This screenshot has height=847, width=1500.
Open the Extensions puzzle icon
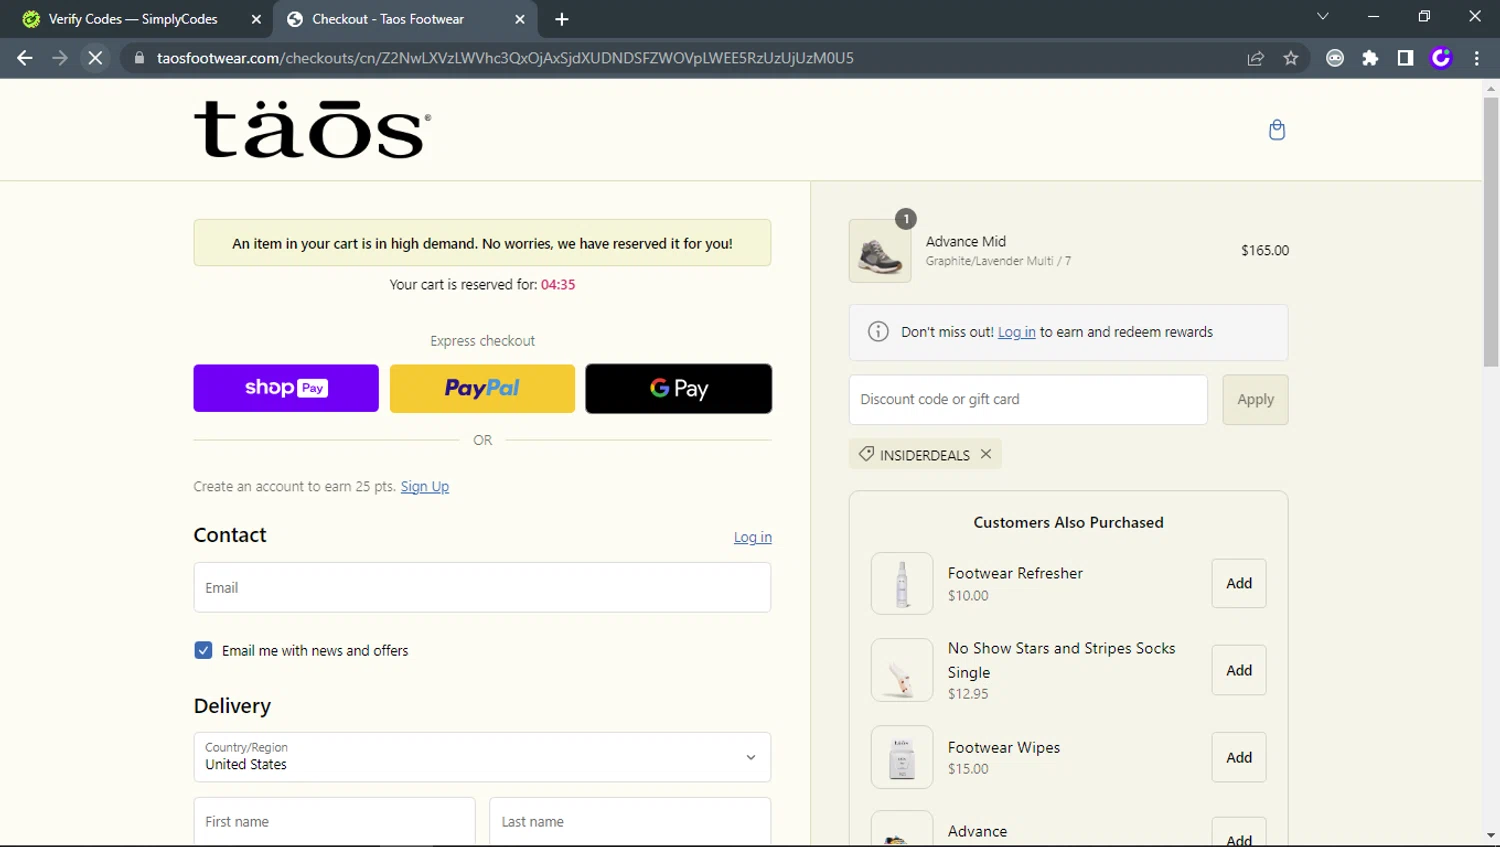(1370, 58)
